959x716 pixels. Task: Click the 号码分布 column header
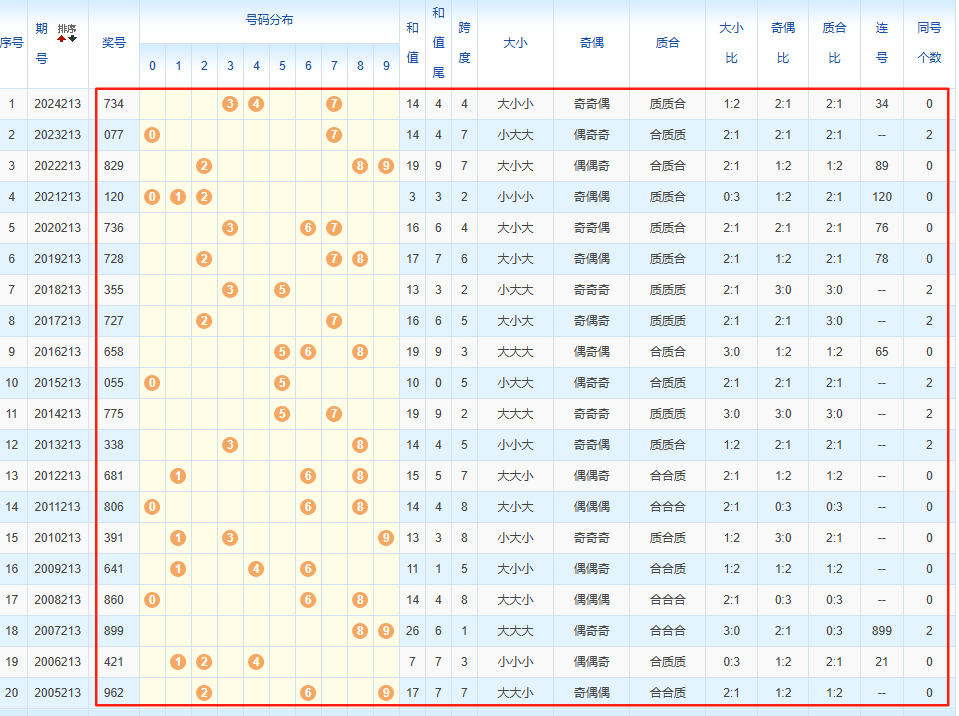click(269, 20)
